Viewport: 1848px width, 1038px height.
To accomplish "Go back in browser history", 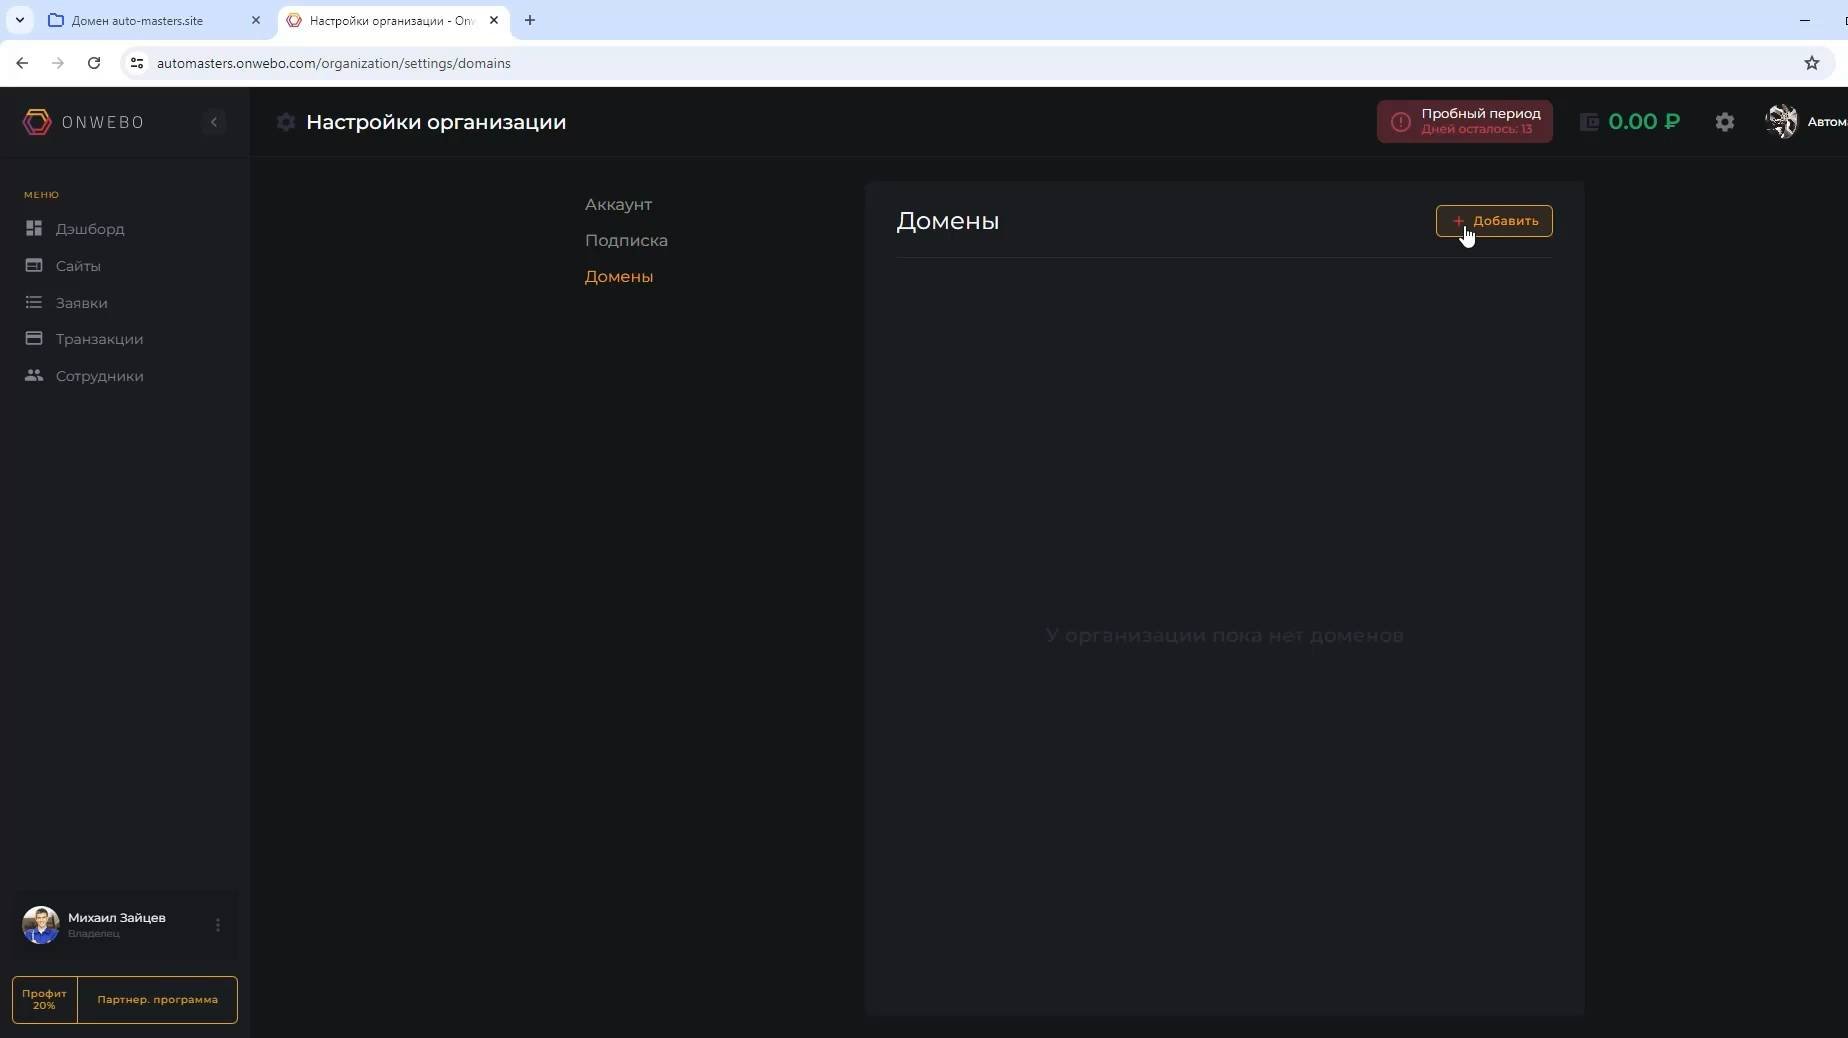I will point(22,63).
